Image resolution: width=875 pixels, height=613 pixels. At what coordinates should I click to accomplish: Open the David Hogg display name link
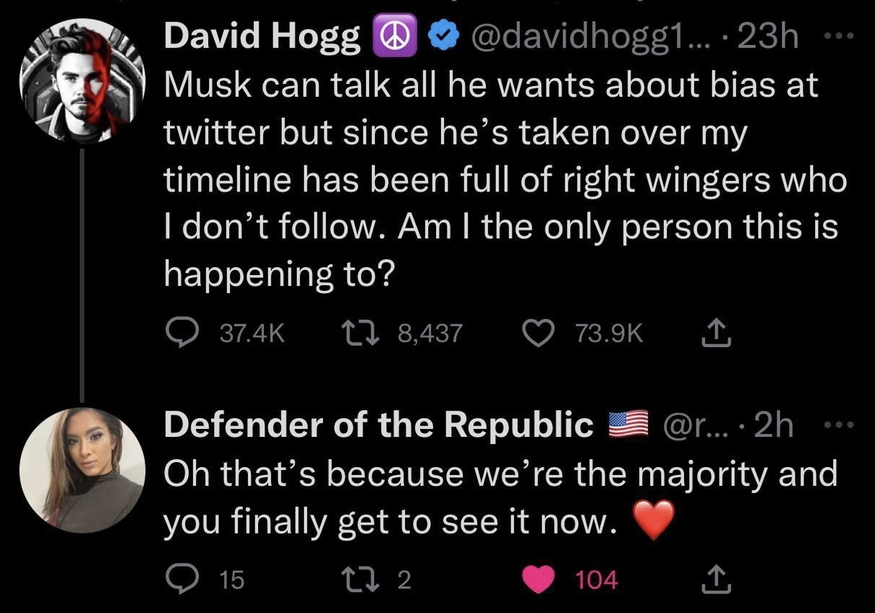[x=262, y=38]
